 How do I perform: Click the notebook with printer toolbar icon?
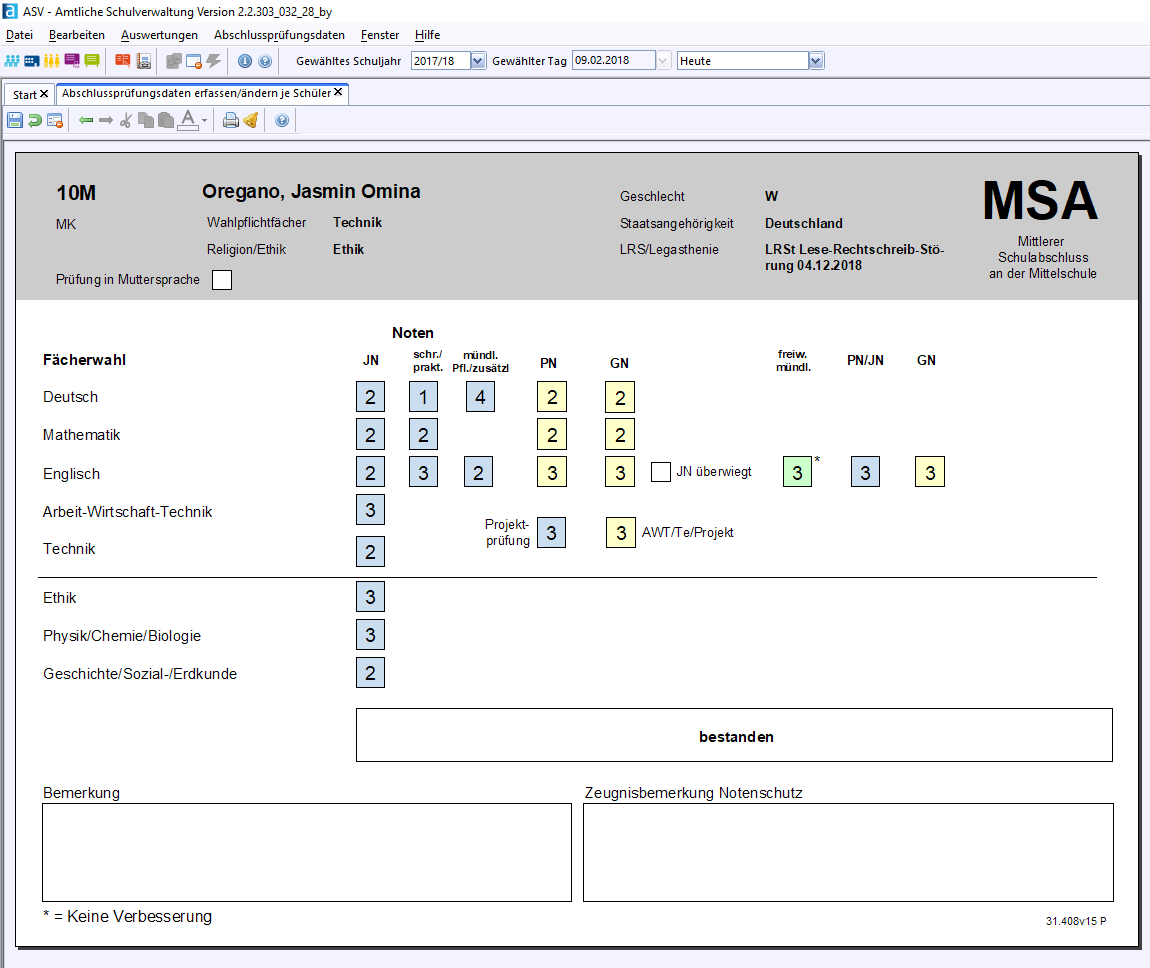(x=144, y=61)
